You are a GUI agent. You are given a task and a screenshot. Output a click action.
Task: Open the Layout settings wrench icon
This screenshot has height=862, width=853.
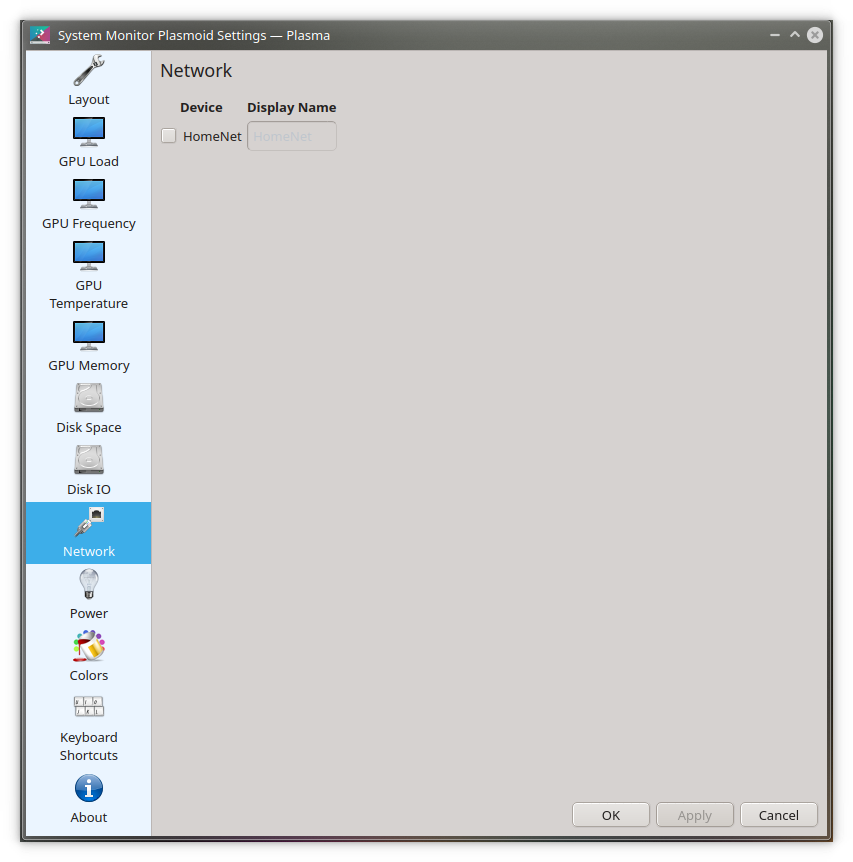click(x=88, y=70)
